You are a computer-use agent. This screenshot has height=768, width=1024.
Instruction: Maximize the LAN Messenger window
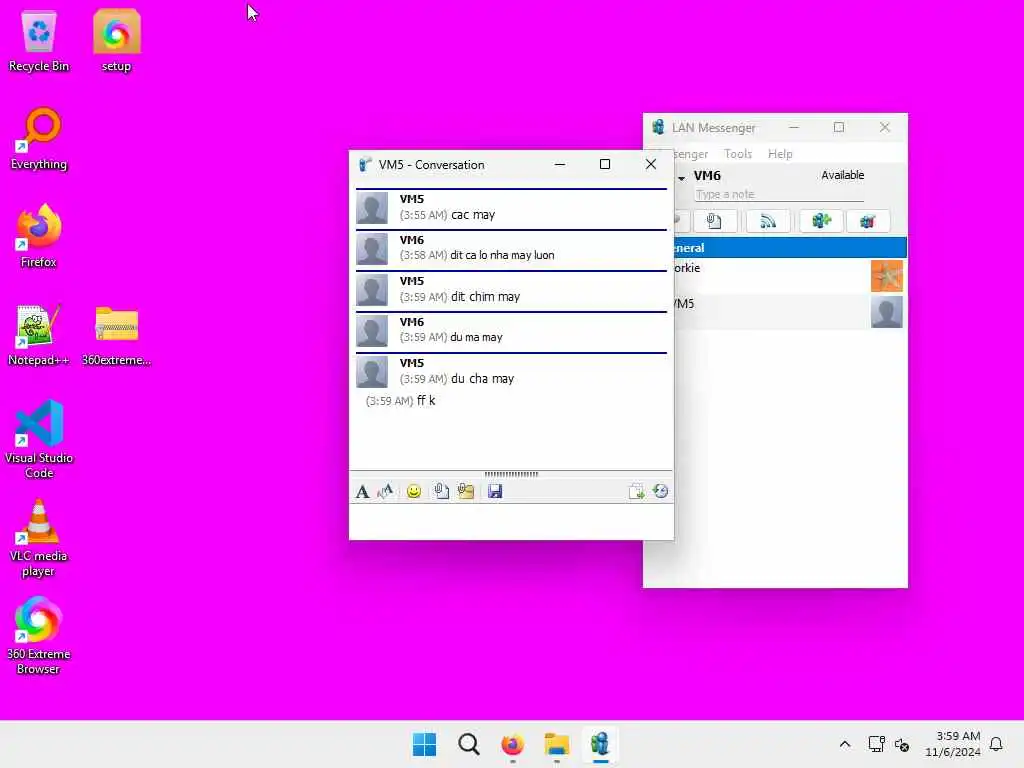(x=839, y=127)
